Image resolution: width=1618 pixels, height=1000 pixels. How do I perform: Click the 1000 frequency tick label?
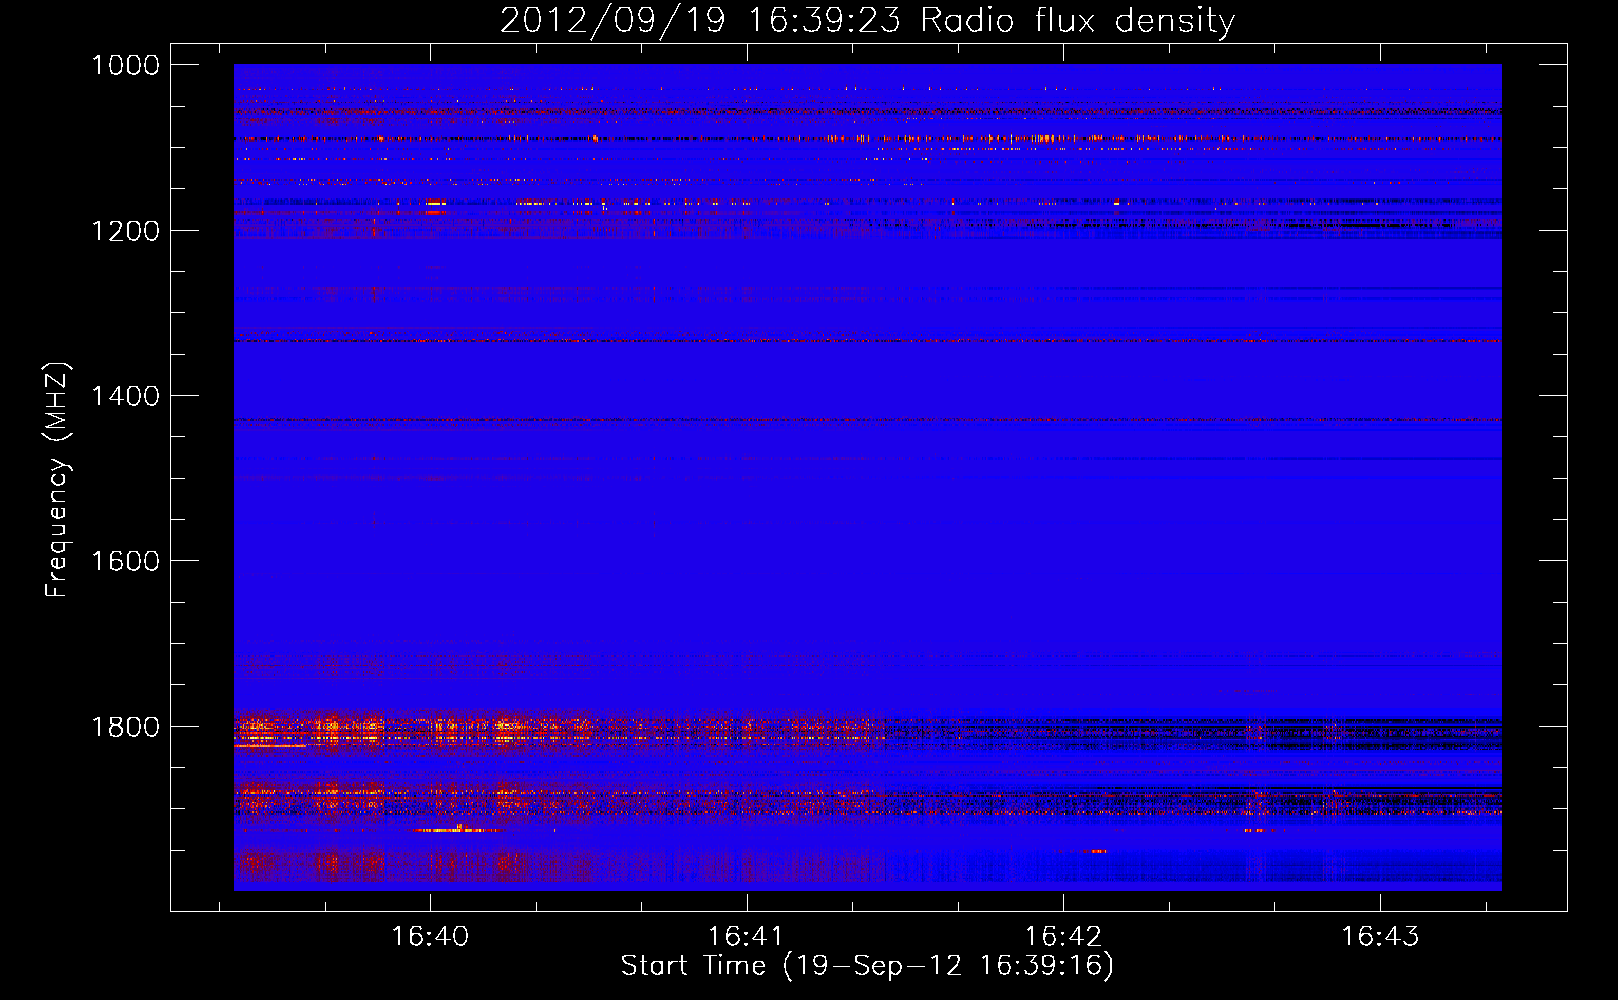click(125, 65)
